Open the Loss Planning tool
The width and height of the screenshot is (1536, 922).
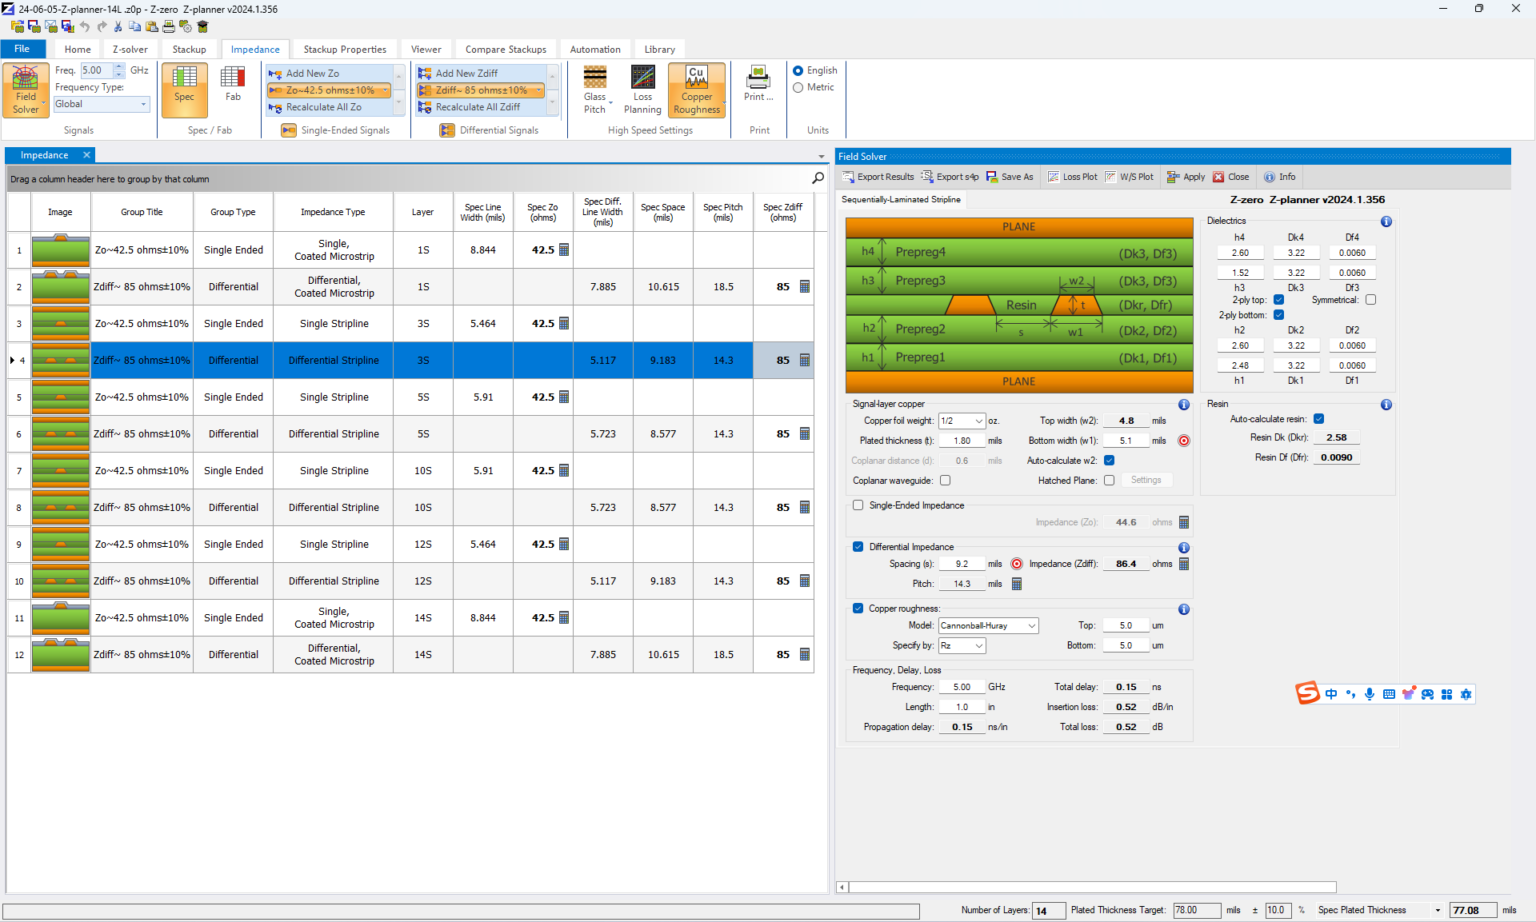point(642,90)
